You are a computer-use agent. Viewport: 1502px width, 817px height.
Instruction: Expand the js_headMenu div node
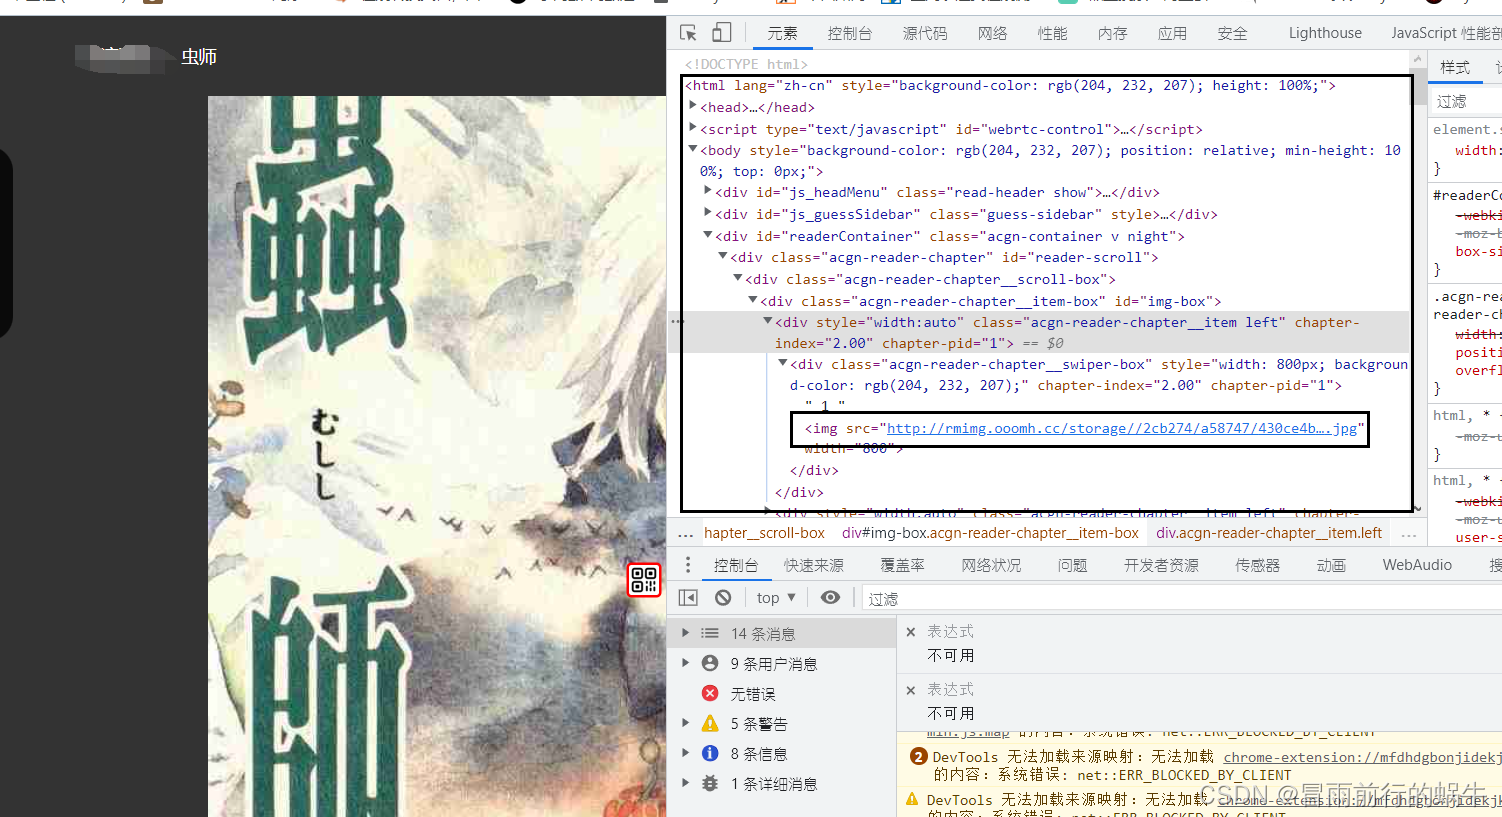(x=708, y=191)
